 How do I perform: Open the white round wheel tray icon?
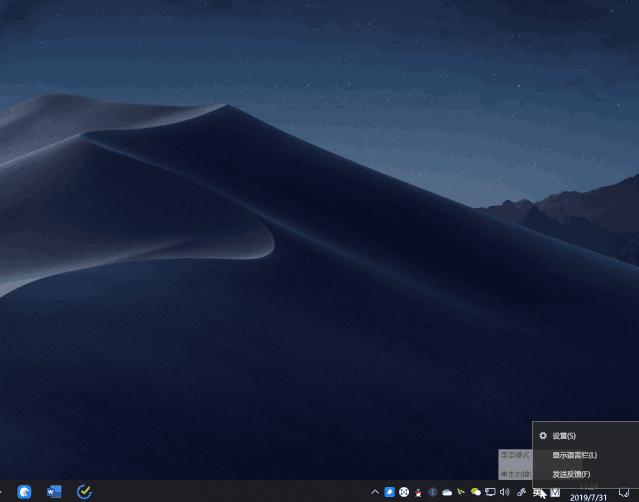pyautogui.click(x=404, y=492)
